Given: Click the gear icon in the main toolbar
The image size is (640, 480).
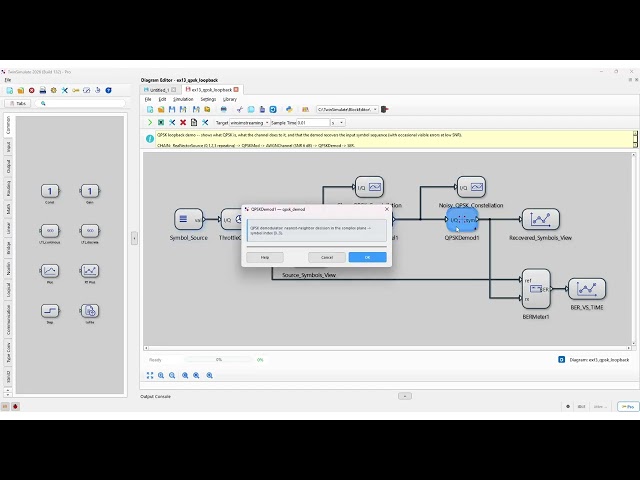Looking at the screenshot, I should point(53,90).
